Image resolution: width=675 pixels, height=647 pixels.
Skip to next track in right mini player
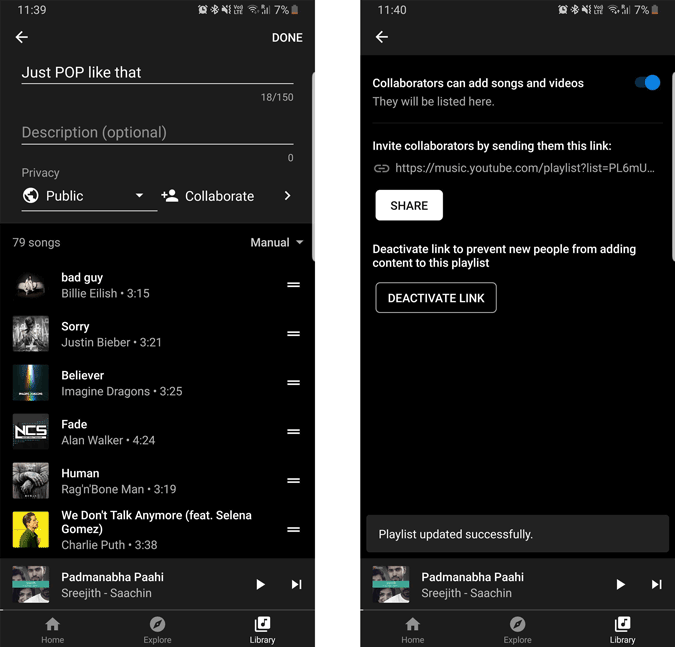(656, 584)
